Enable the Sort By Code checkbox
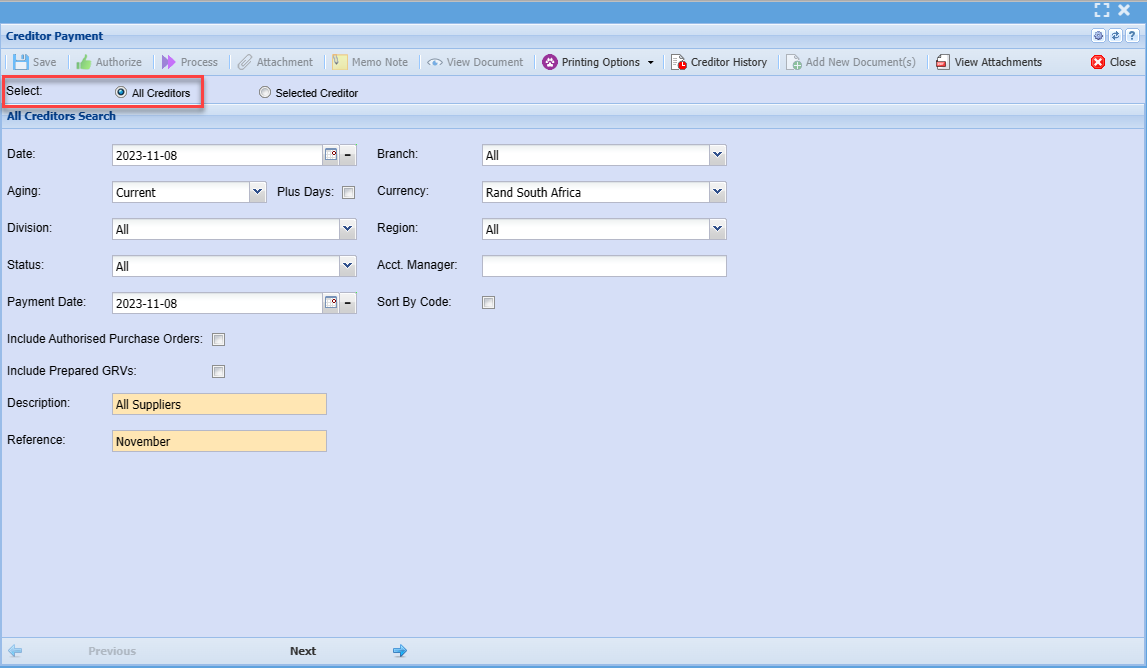1147x668 pixels. pyautogui.click(x=489, y=303)
